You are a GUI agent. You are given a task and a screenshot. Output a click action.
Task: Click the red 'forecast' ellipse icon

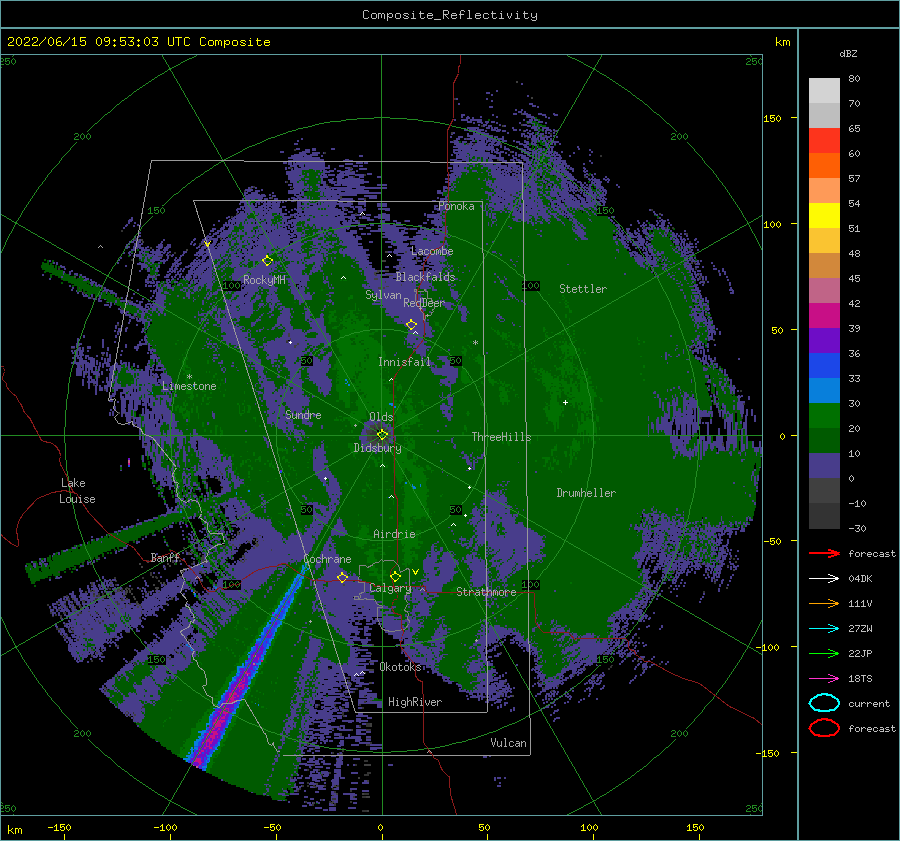(x=824, y=728)
